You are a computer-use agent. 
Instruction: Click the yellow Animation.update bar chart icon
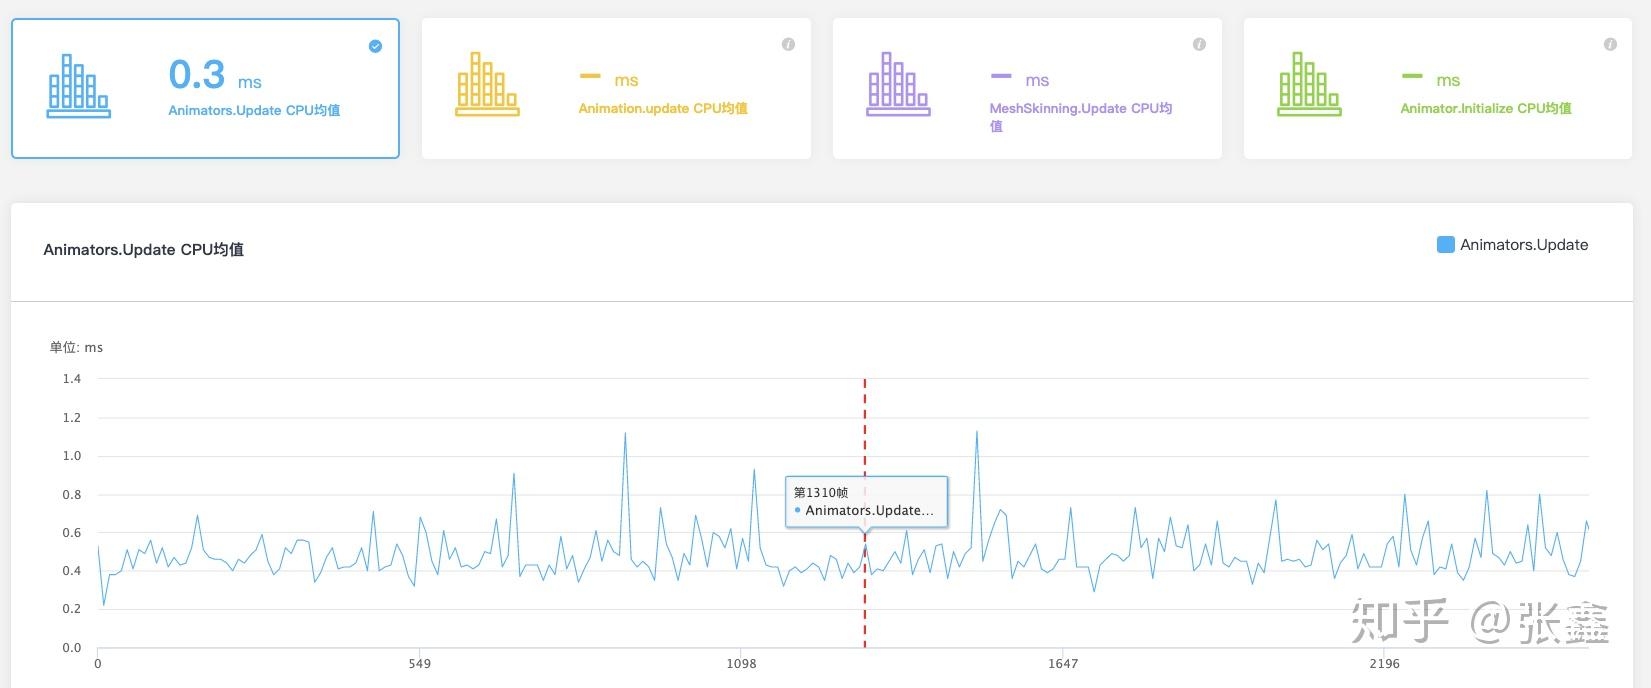click(487, 84)
